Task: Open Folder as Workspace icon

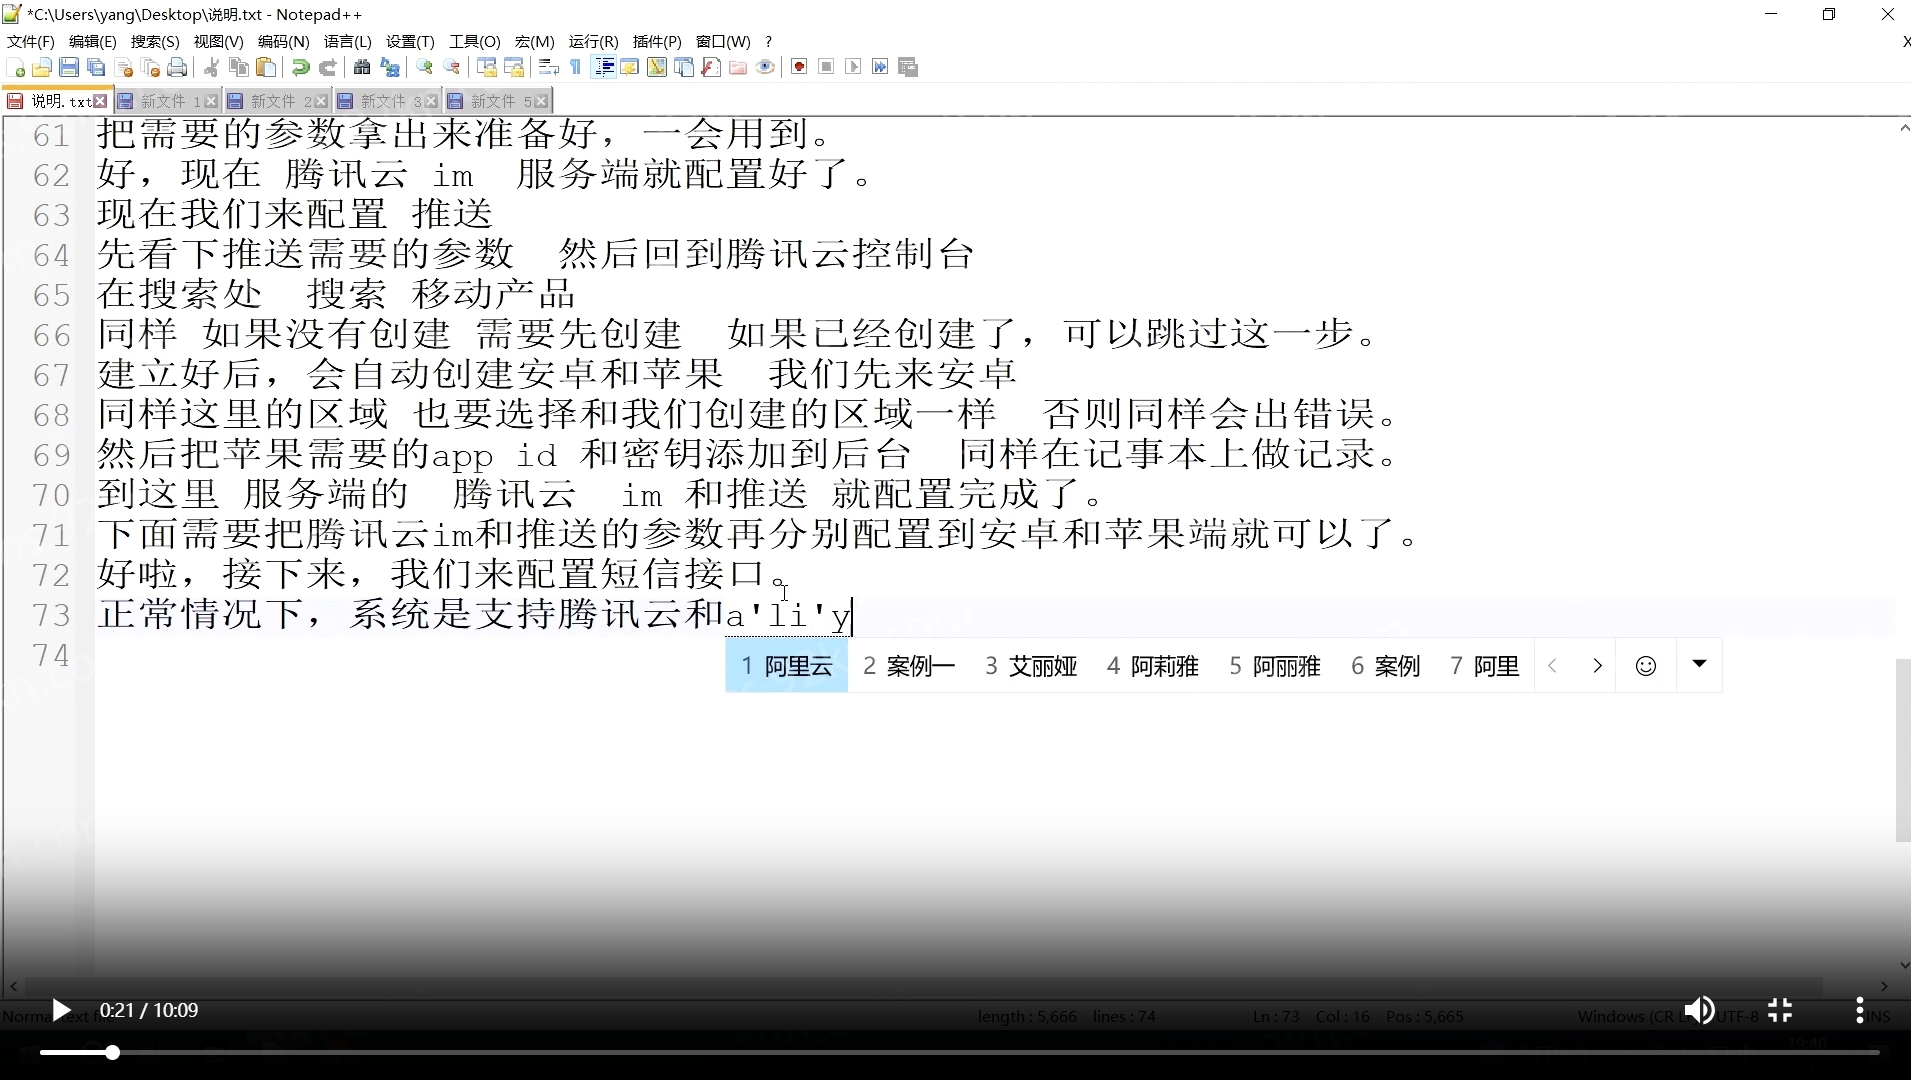Action: point(738,67)
